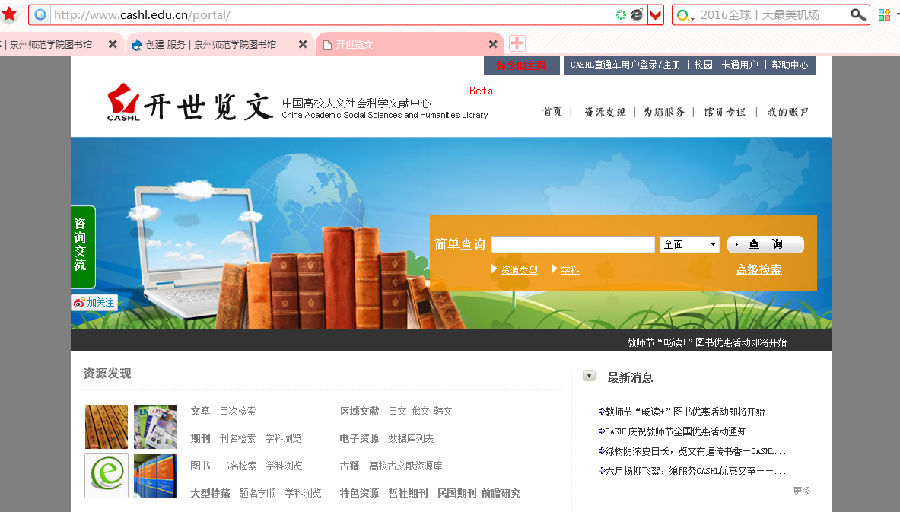Collapse the 最新消息 news panel arrow

click(590, 376)
